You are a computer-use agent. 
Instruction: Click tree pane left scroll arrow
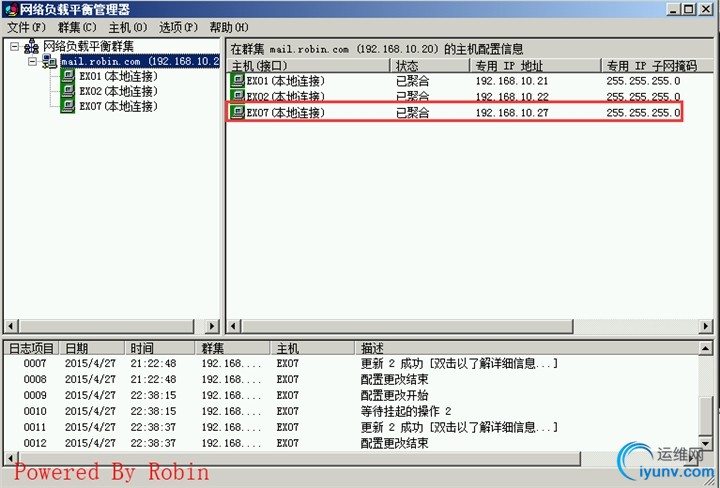[x=11, y=326]
